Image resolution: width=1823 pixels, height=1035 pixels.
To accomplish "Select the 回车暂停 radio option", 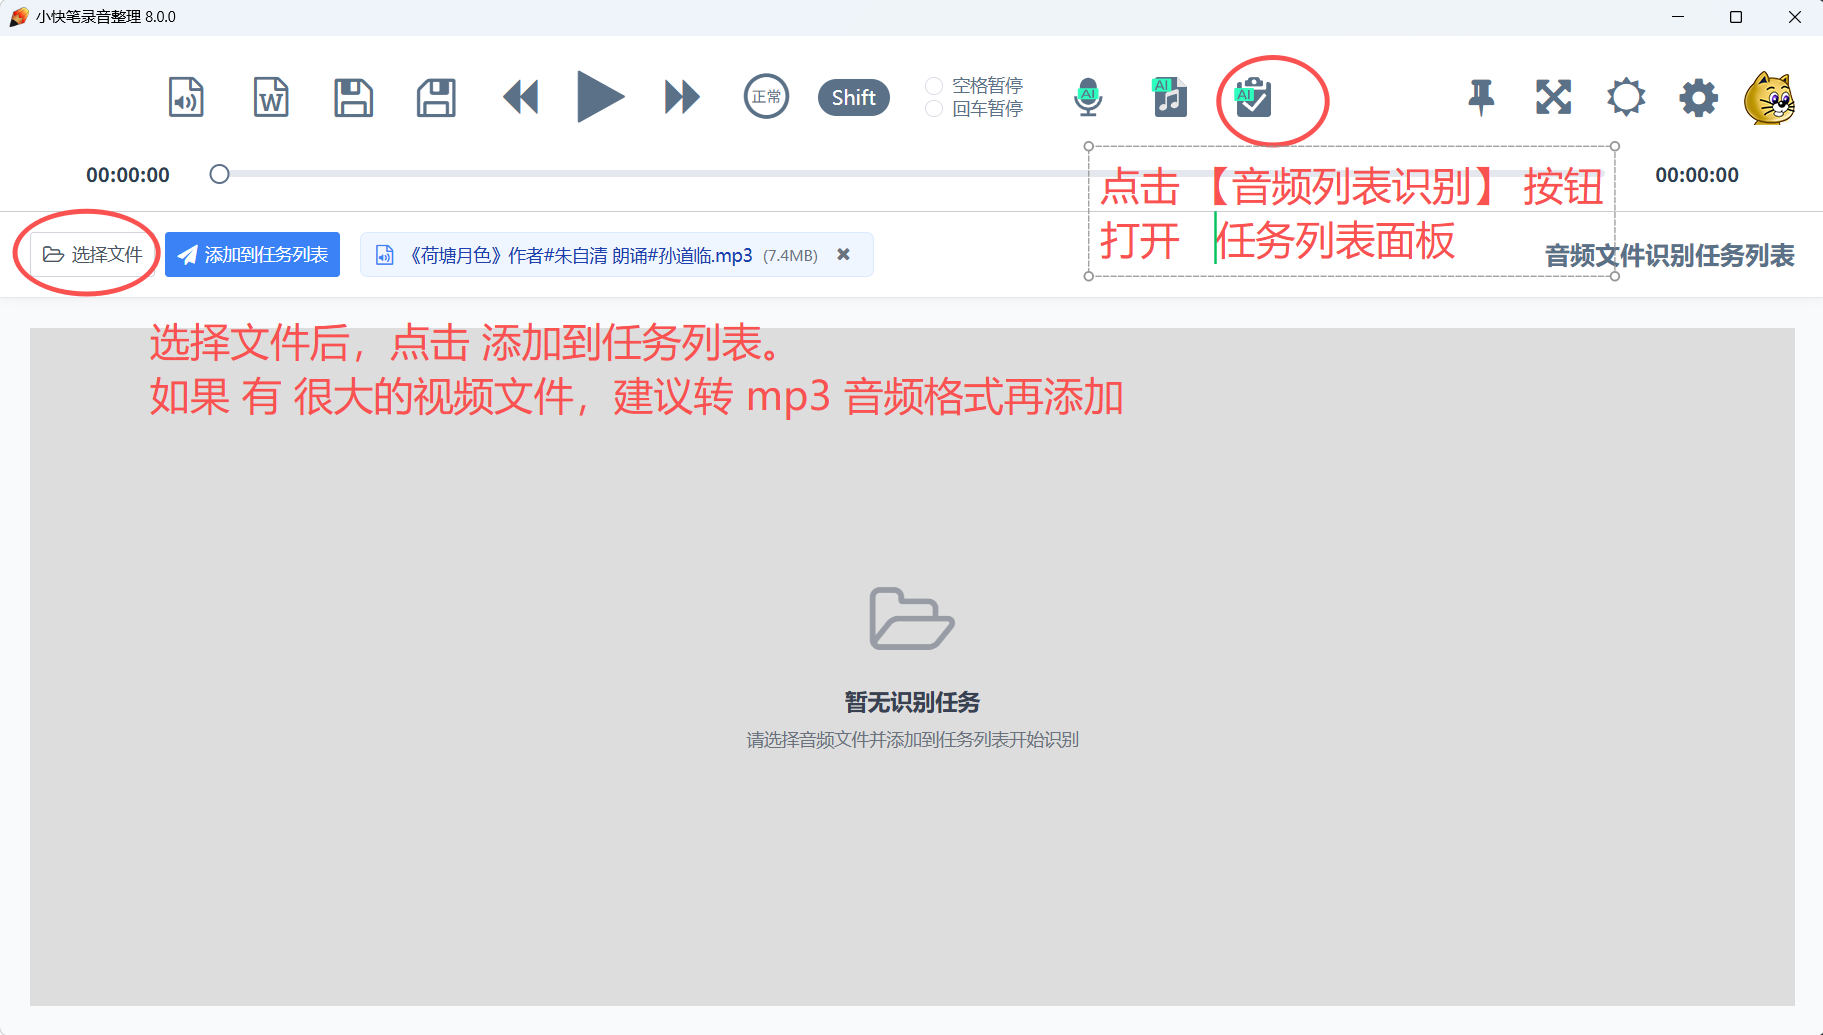I will pos(934,109).
